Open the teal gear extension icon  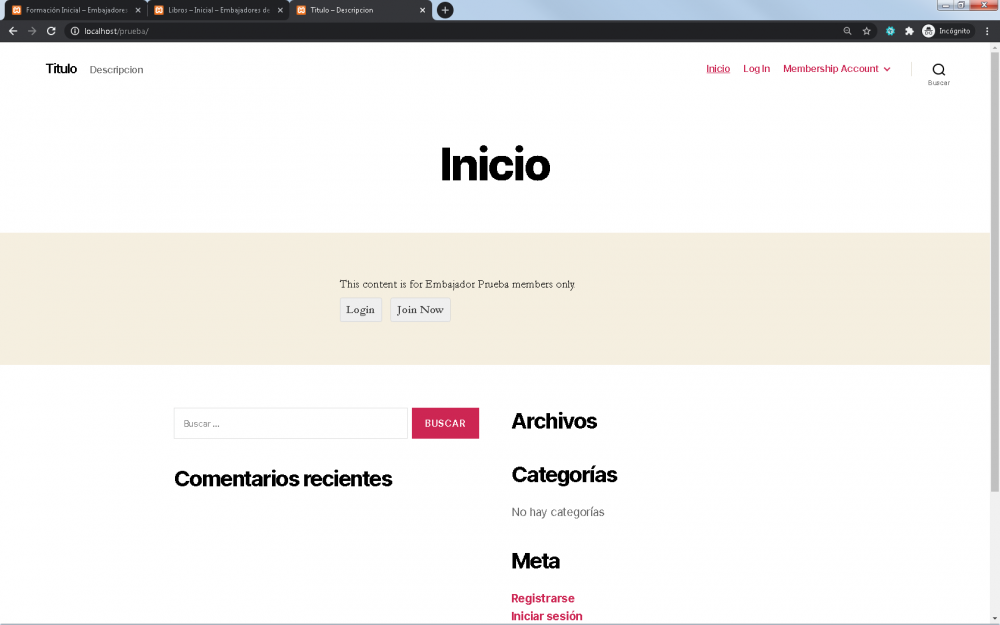click(890, 31)
